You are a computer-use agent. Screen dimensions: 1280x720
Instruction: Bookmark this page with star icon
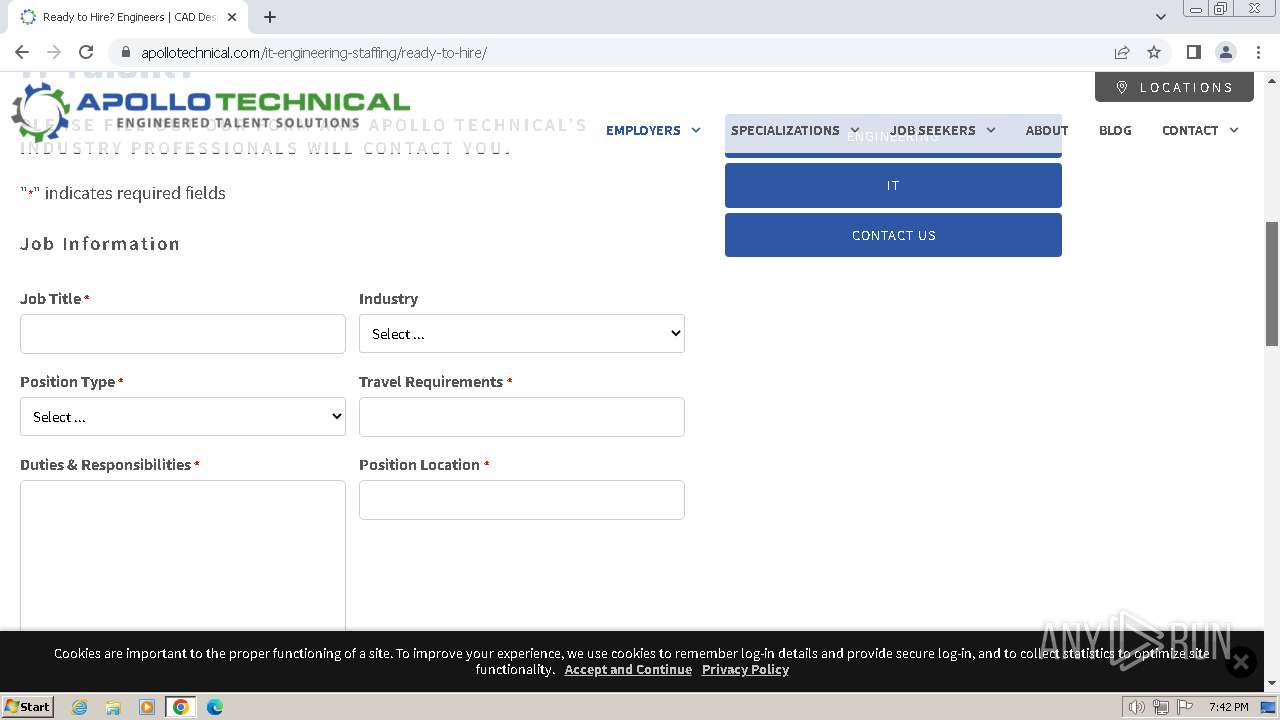point(1154,52)
